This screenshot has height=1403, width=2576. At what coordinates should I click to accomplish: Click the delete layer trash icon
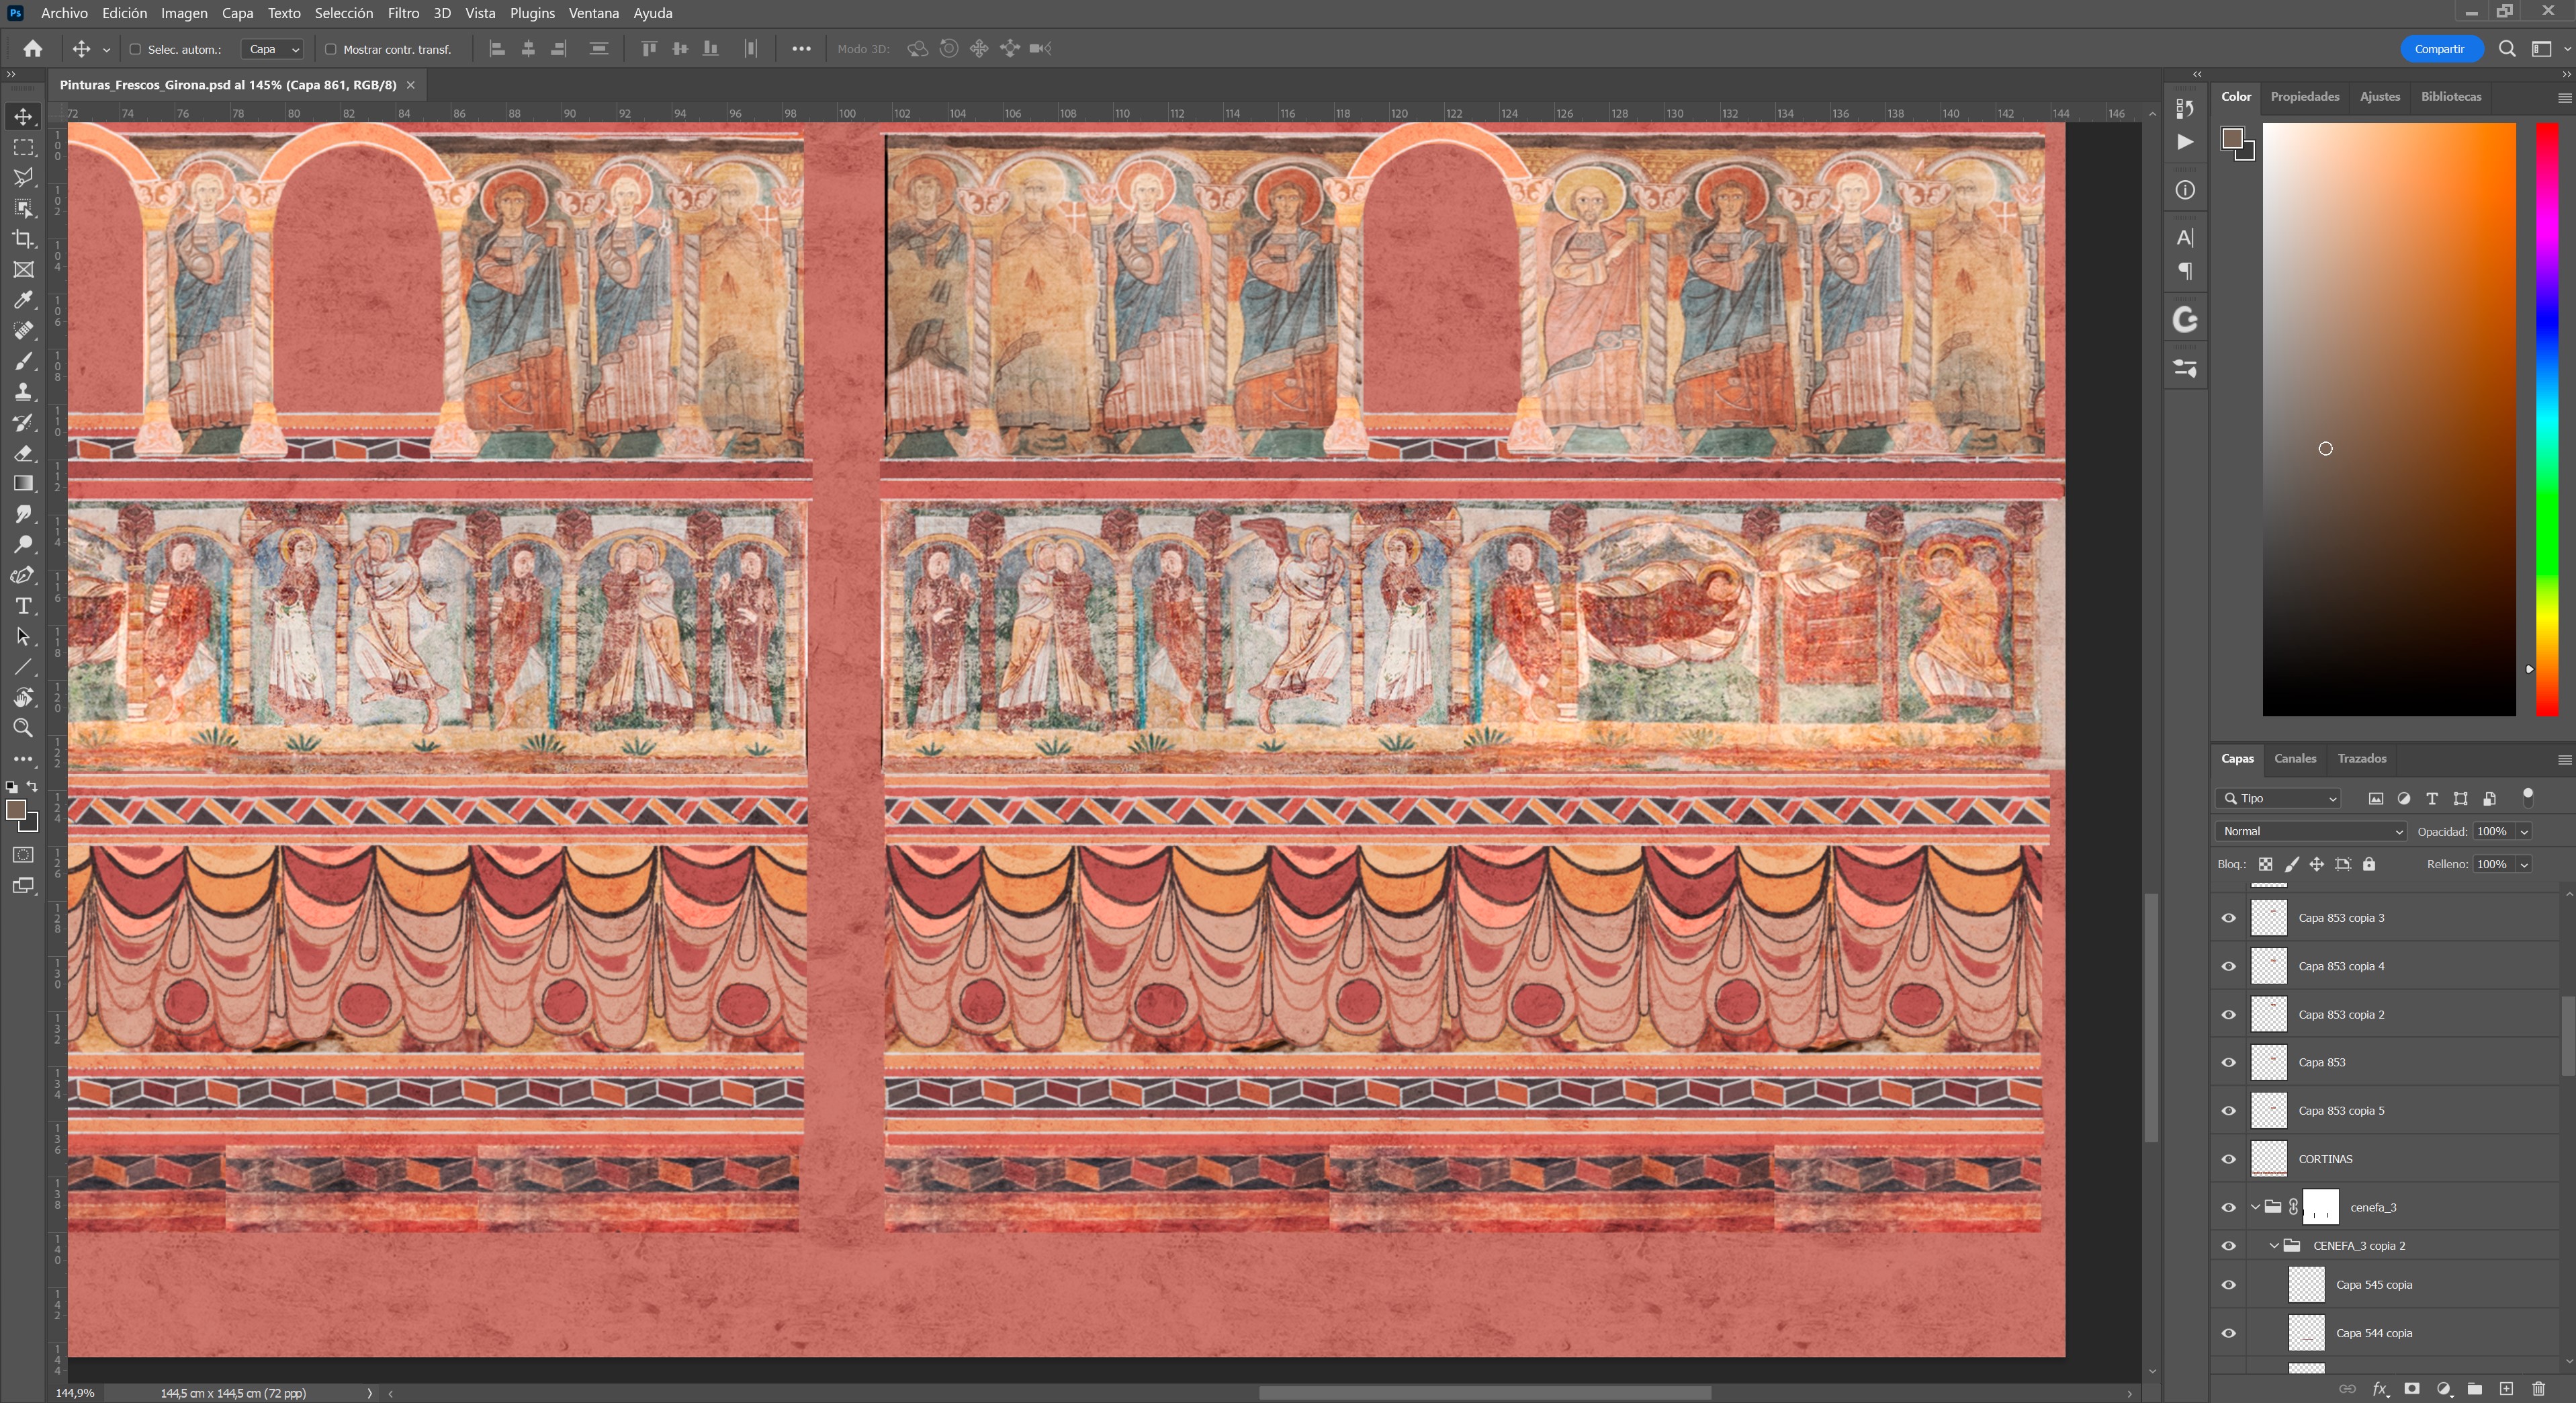[2538, 1388]
